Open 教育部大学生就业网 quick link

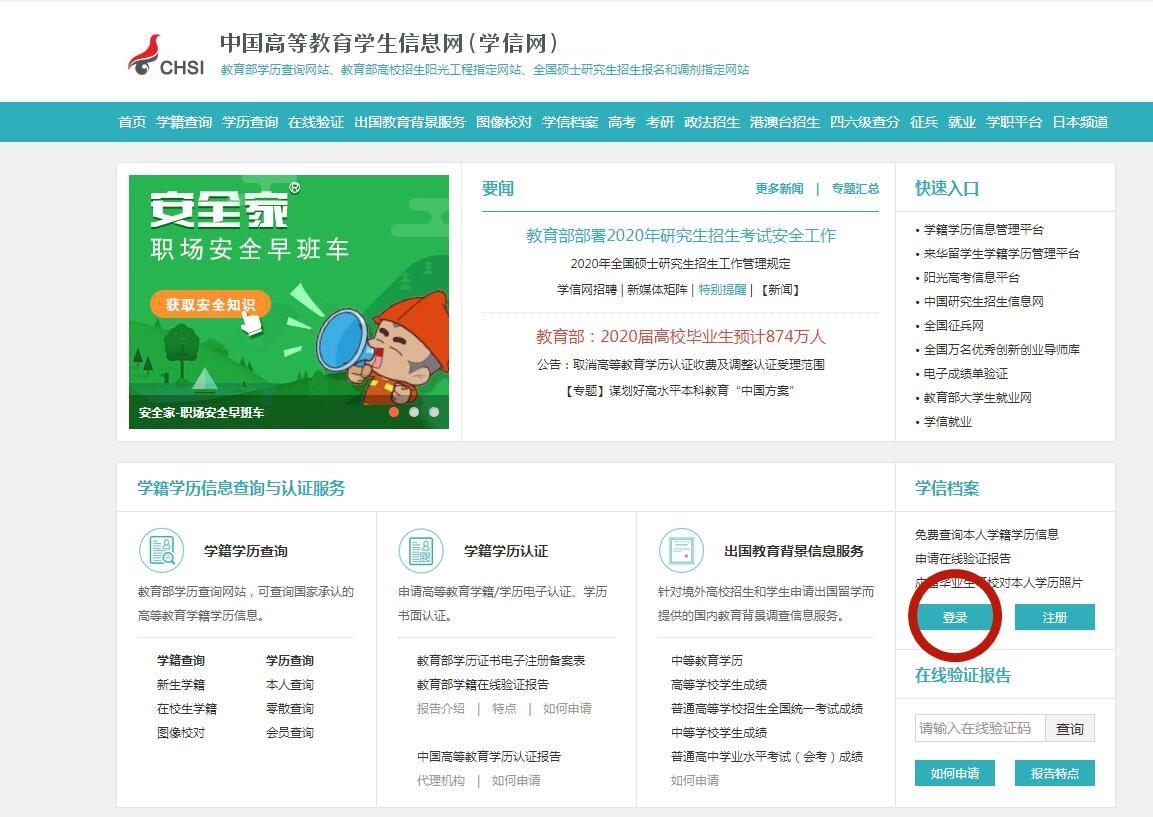tap(977, 398)
